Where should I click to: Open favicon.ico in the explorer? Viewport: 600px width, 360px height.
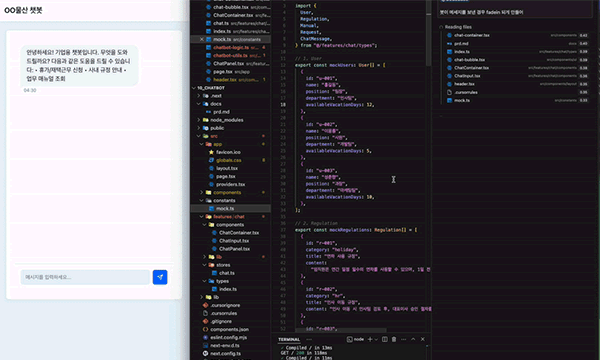coord(228,152)
